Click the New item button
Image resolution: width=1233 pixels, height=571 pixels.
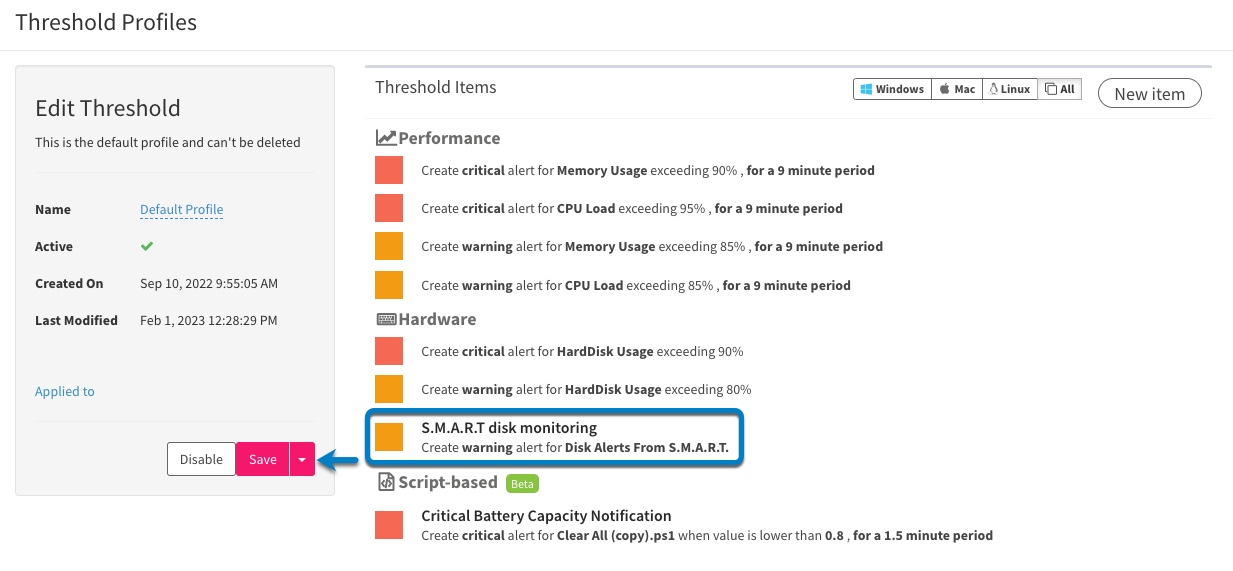tap(1150, 94)
